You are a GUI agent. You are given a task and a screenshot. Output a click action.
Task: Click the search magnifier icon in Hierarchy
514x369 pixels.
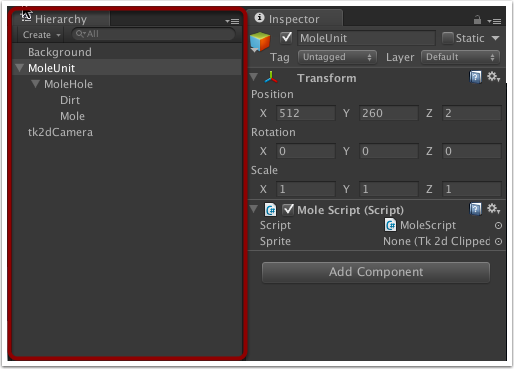click(x=80, y=34)
